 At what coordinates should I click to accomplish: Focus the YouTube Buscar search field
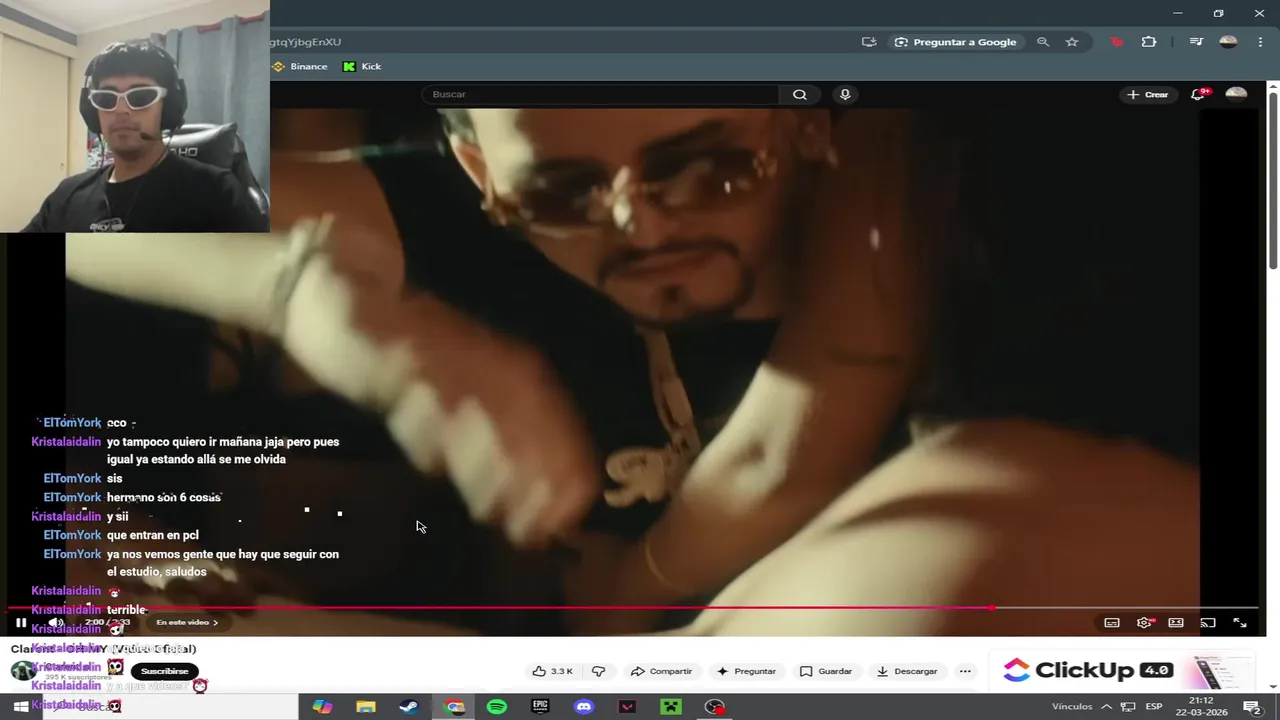click(x=600, y=94)
